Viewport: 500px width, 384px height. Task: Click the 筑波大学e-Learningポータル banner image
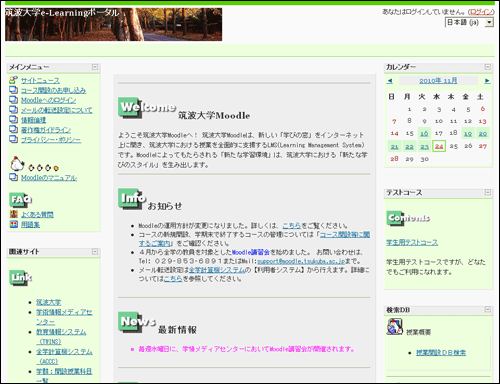[x=113, y=24]
